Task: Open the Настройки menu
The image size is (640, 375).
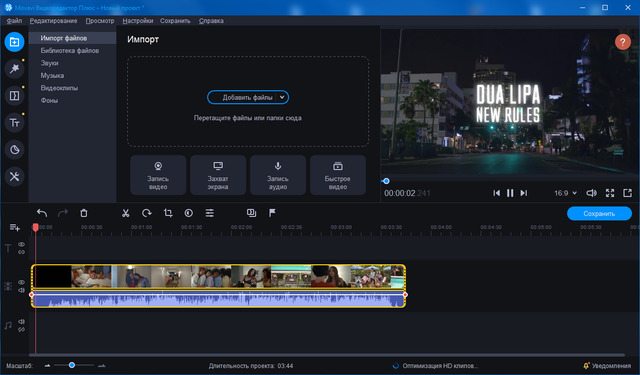Action: tap(138, 21)
